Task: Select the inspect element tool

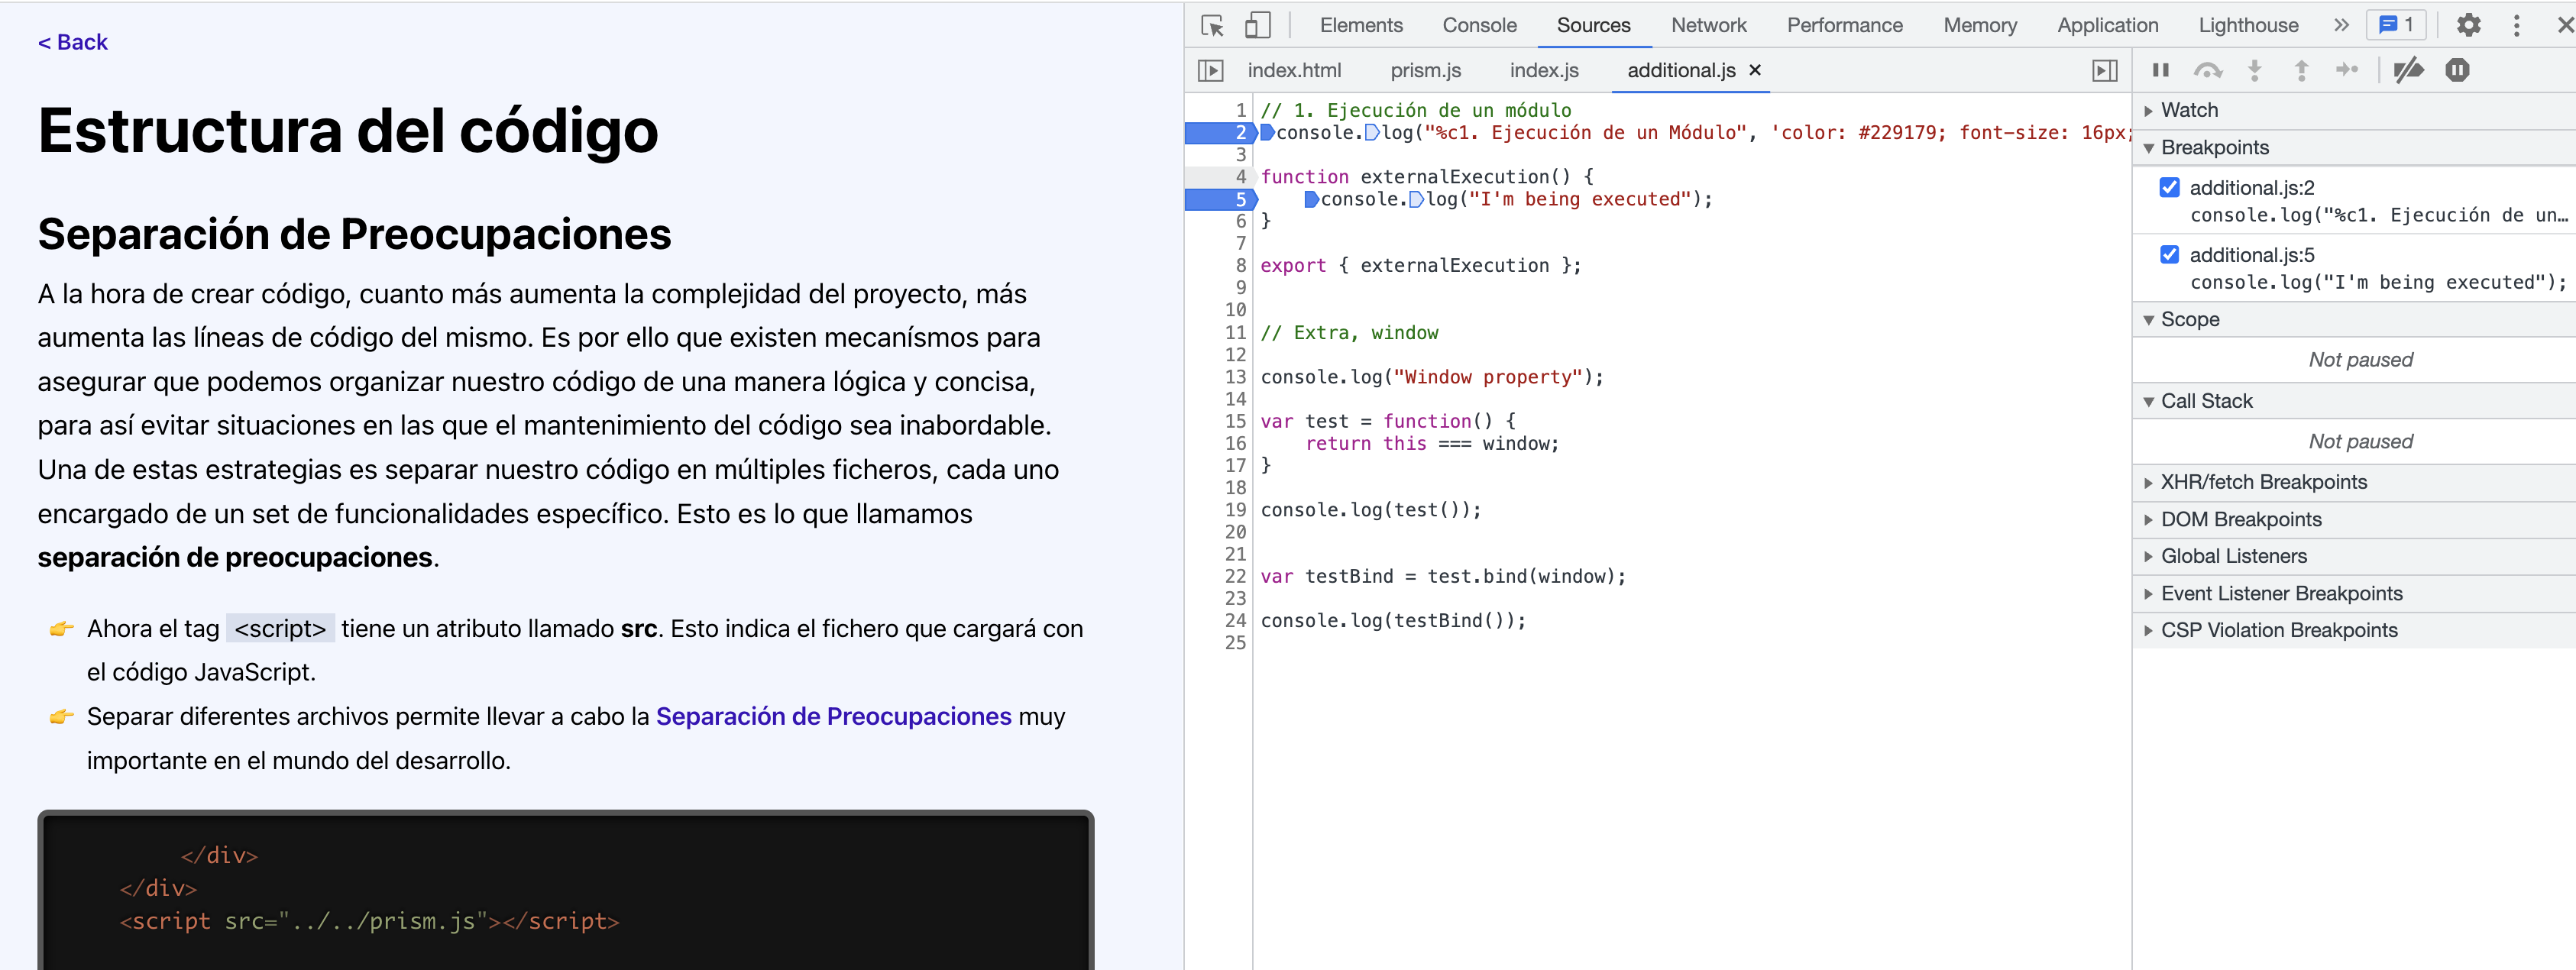Action: coord(1211,25)
